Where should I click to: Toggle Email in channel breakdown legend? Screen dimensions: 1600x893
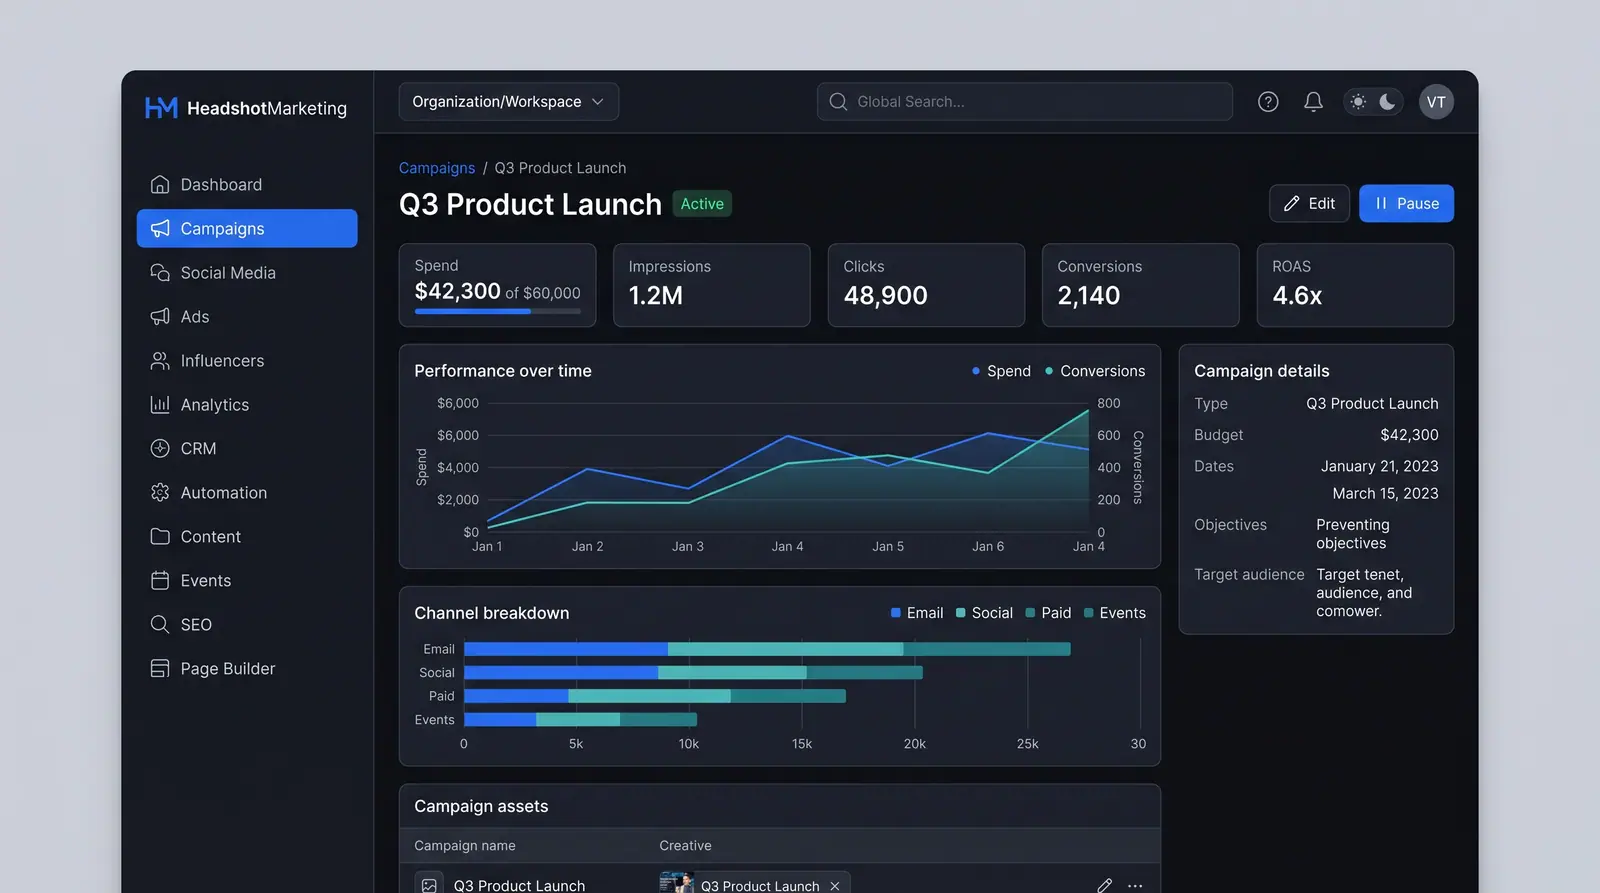(x=917, y=612)
